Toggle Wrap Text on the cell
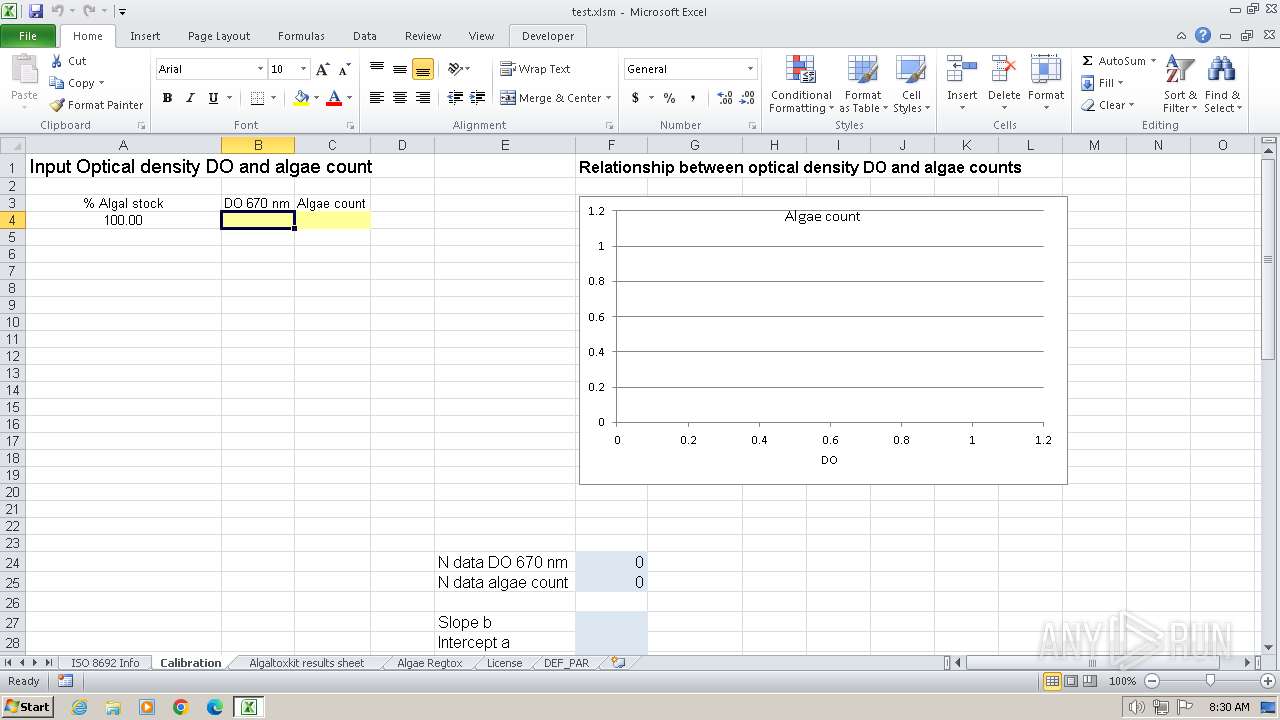The height and width of the screenshot is (720, 1280). [x=535, y=69]
